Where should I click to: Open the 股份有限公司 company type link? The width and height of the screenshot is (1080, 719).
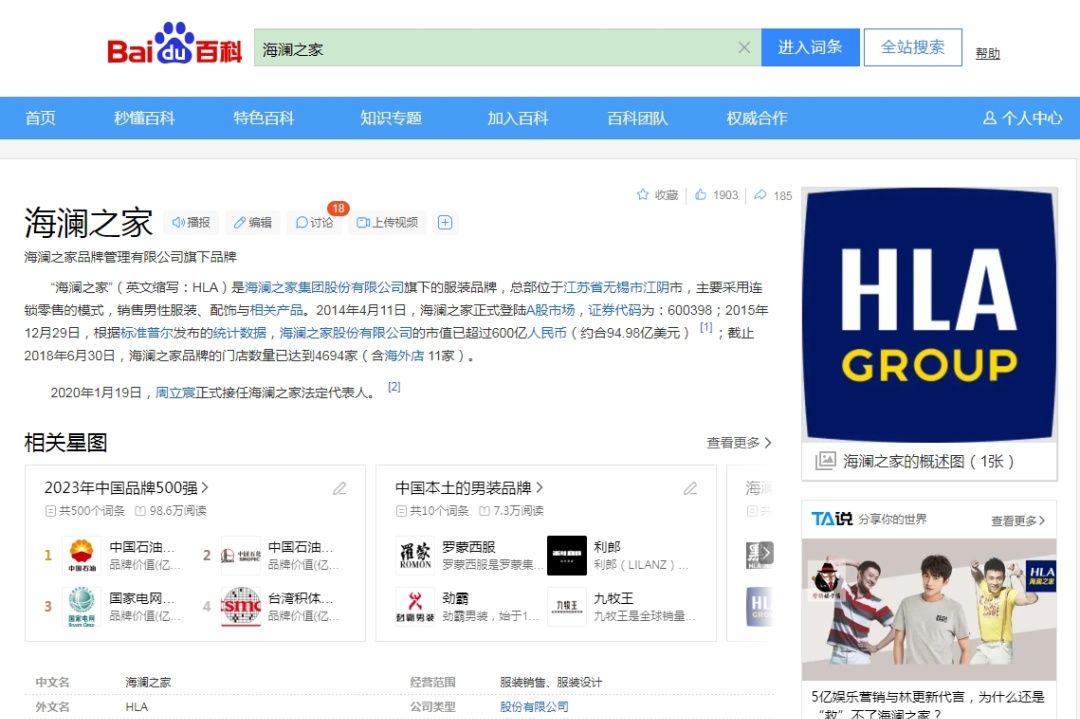(x=534, y=707)
